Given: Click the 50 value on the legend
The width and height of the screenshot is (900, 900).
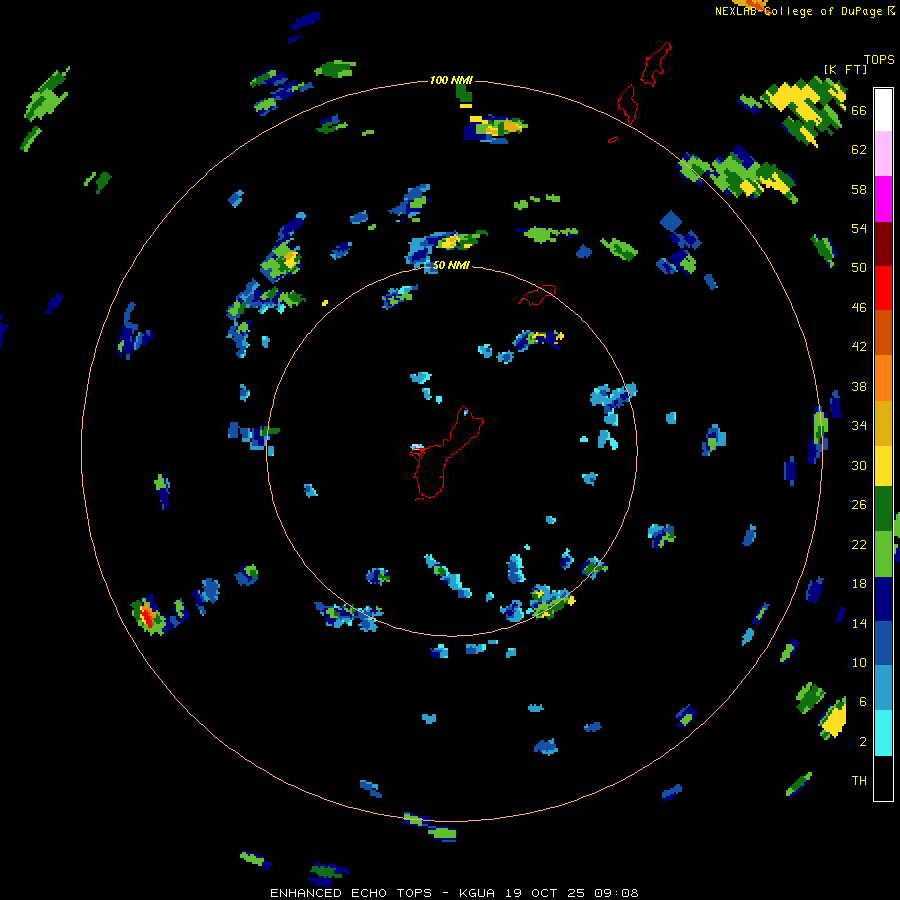Looking at the screenshot, I should (859, 268).
